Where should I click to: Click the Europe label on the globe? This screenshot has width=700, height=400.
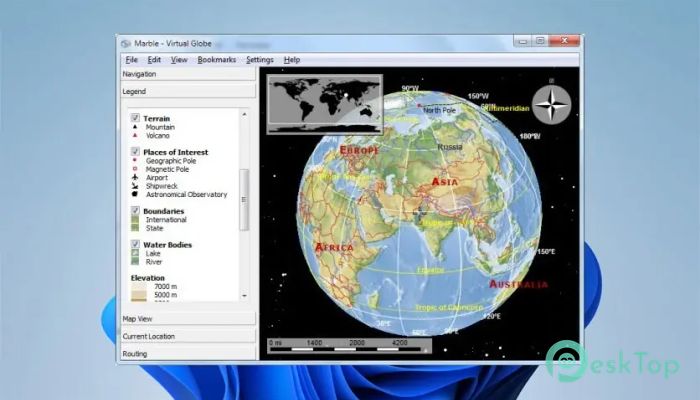tap(359, 150)
